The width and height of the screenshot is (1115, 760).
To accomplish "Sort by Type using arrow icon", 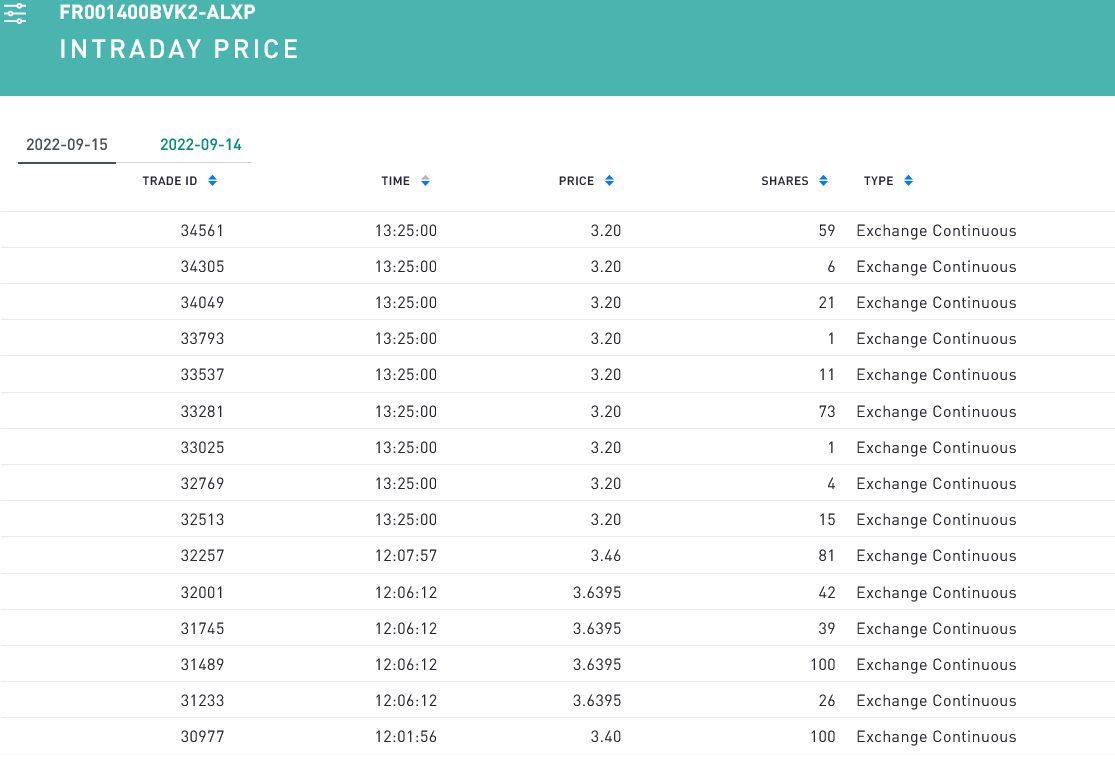I will [x=908, y=181].
